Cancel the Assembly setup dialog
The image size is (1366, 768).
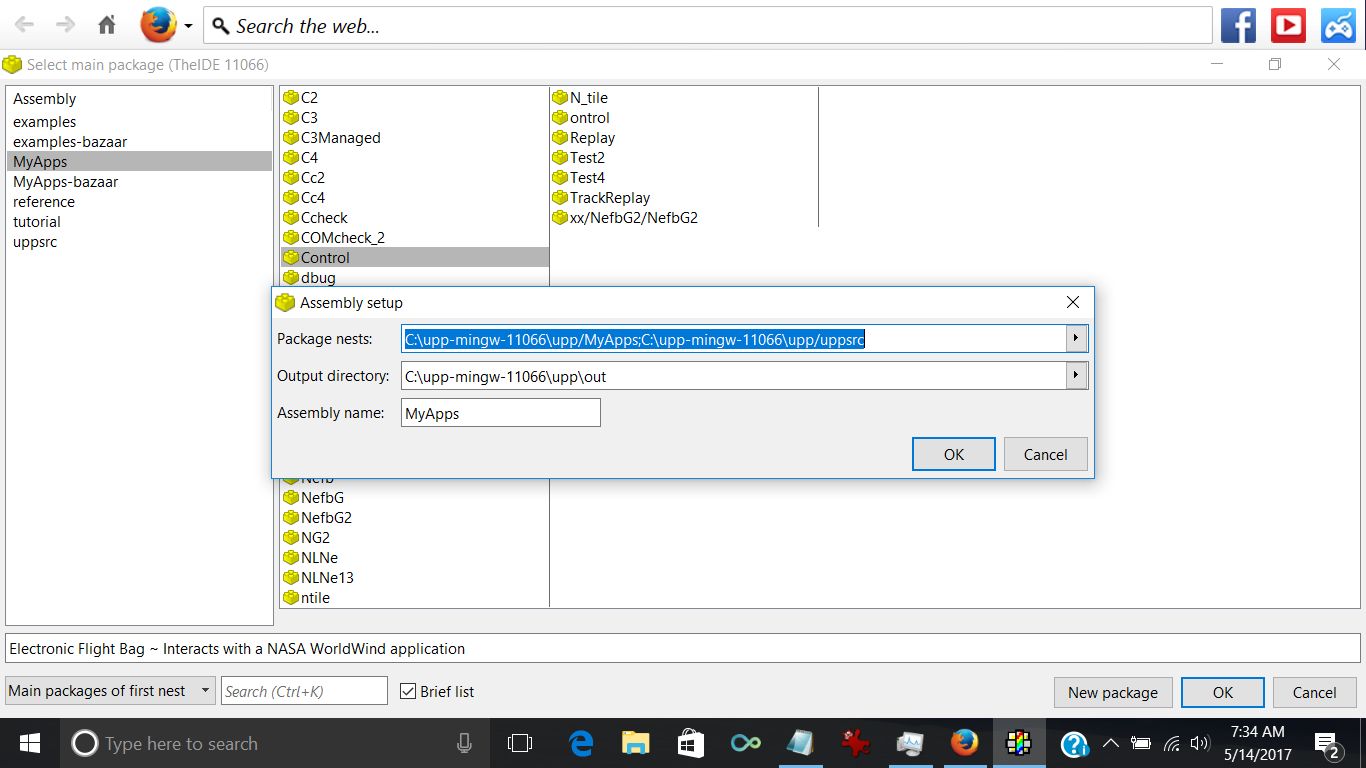tap(1045, 454)
